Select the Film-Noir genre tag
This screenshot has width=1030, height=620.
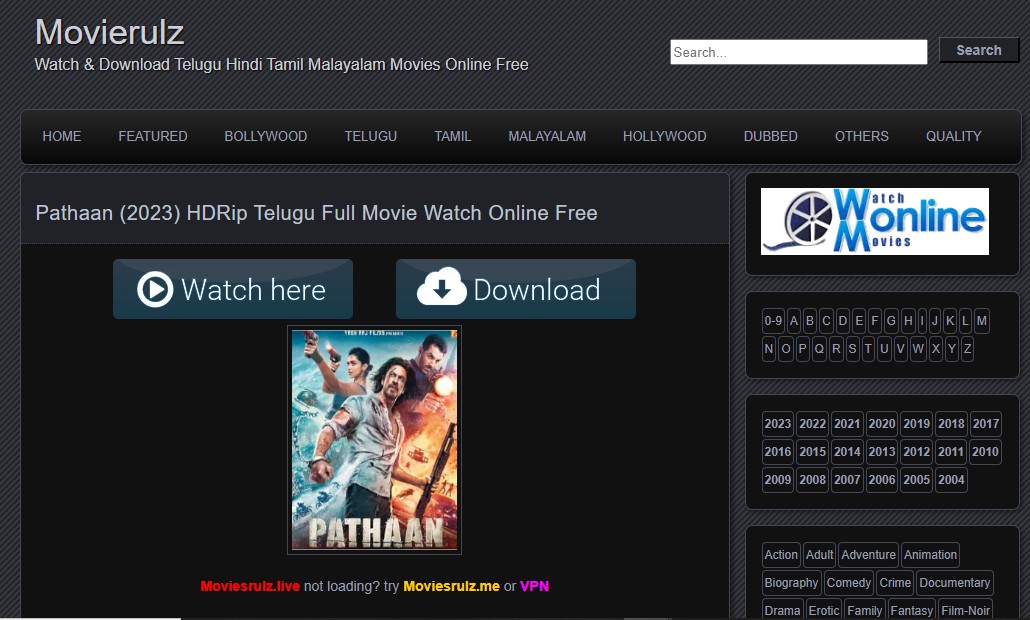966,610
